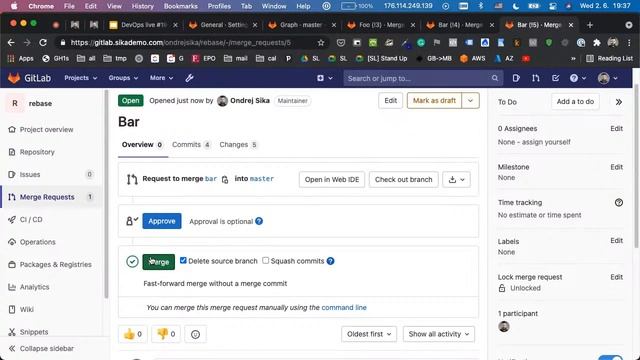The image size is (640, 360).
Task: Switch to the Graph - master browser tab
Action: tap(301, 25)
